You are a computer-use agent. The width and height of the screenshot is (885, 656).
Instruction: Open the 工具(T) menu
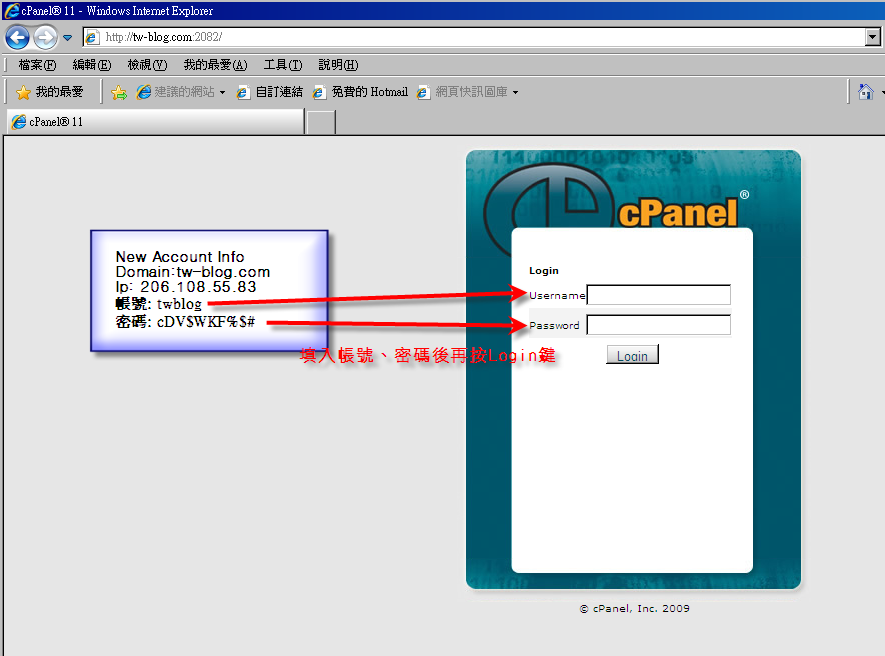click(x=283, y=65)
